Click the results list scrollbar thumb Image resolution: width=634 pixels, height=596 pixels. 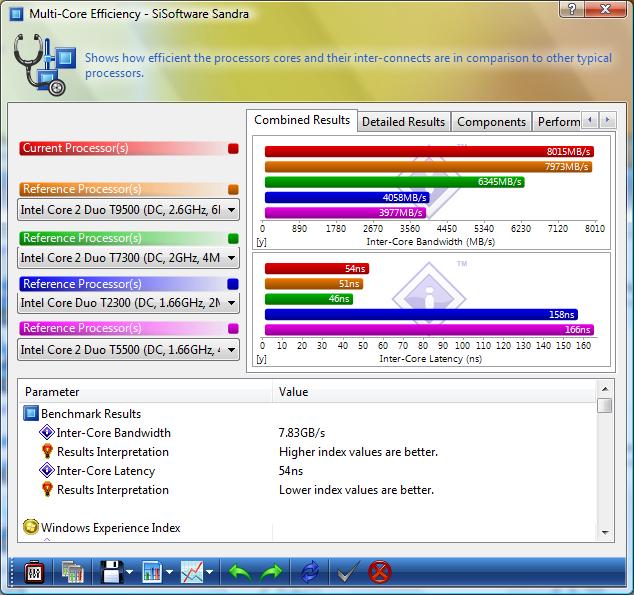point(605,406)
